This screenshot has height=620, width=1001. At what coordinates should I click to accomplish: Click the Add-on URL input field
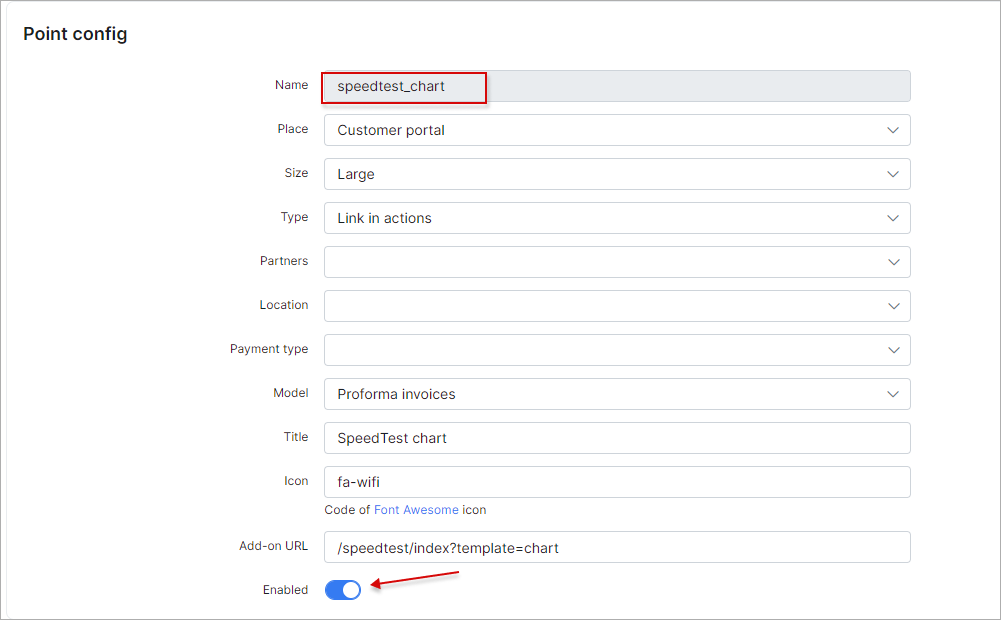point(617,548)
